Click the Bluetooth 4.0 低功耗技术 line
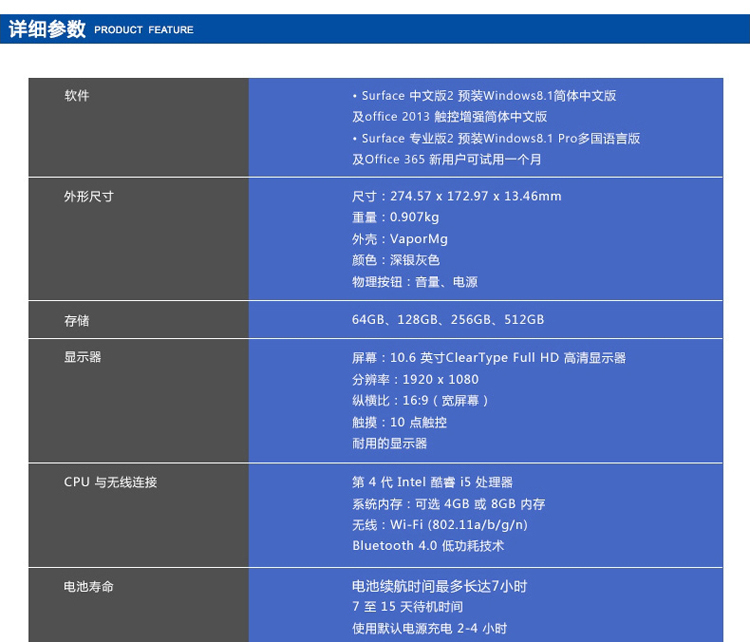The height and width of the screenshot is (642, 750). pos(428,546)
